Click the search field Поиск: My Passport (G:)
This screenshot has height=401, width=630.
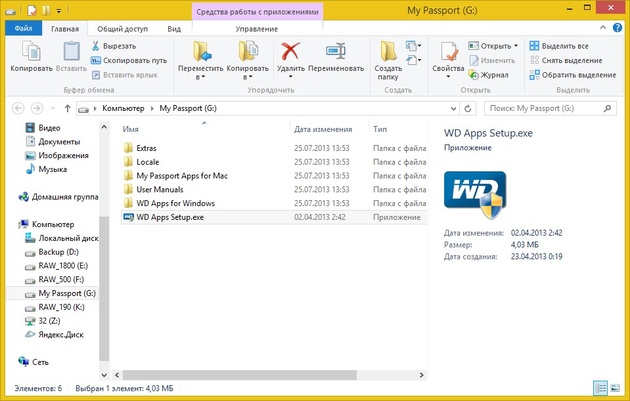[550, 108]
